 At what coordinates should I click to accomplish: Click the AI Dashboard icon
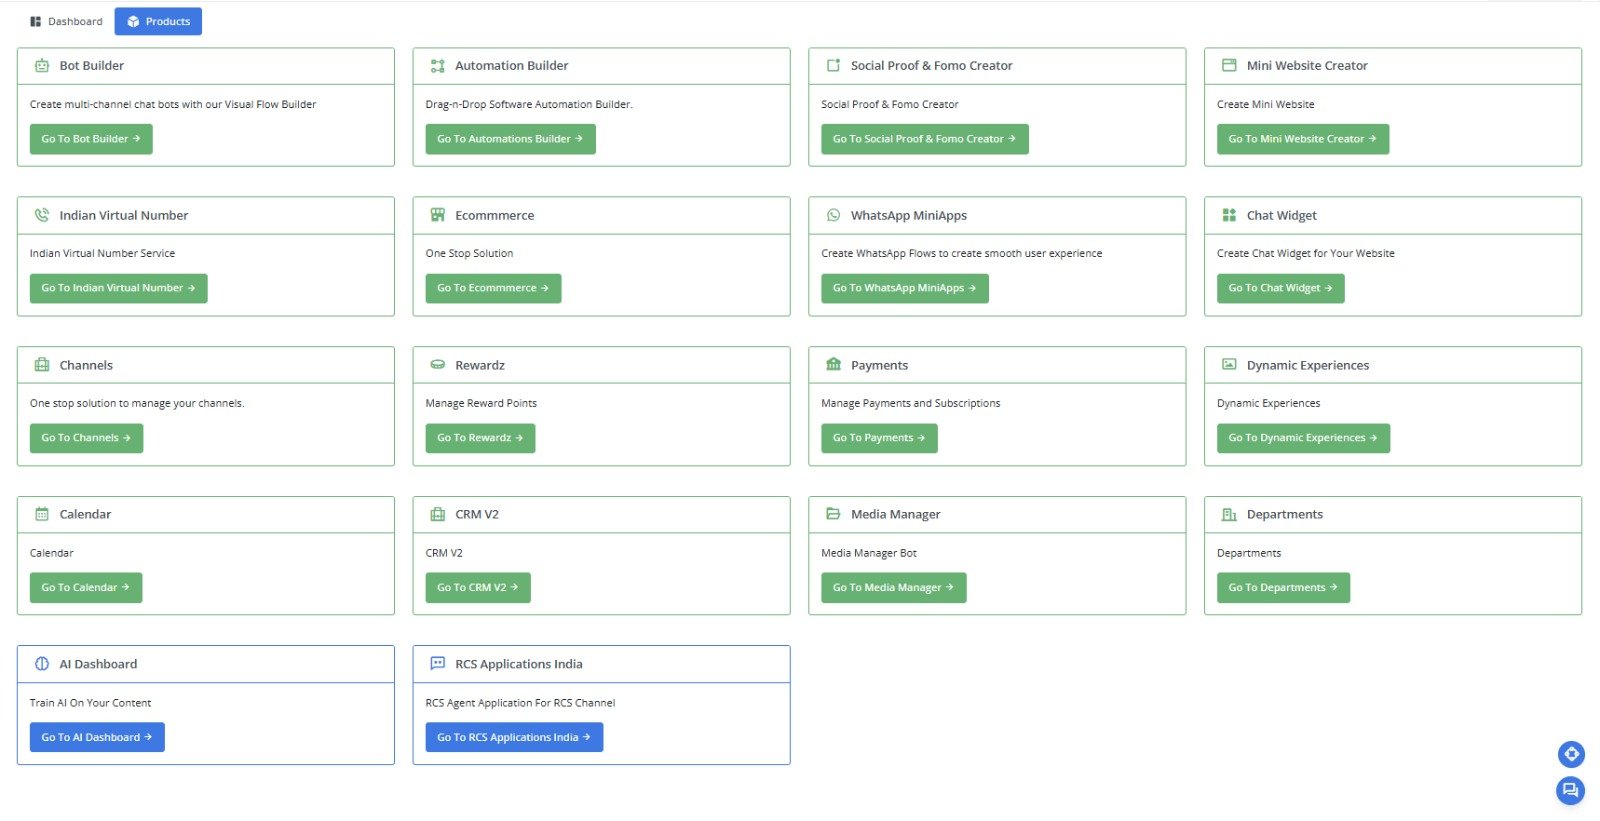(41, 663)
